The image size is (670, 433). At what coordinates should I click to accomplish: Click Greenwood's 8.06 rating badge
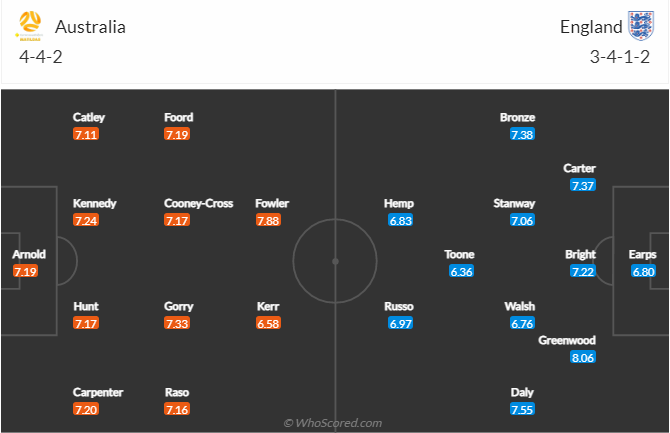tap(580, 357)
